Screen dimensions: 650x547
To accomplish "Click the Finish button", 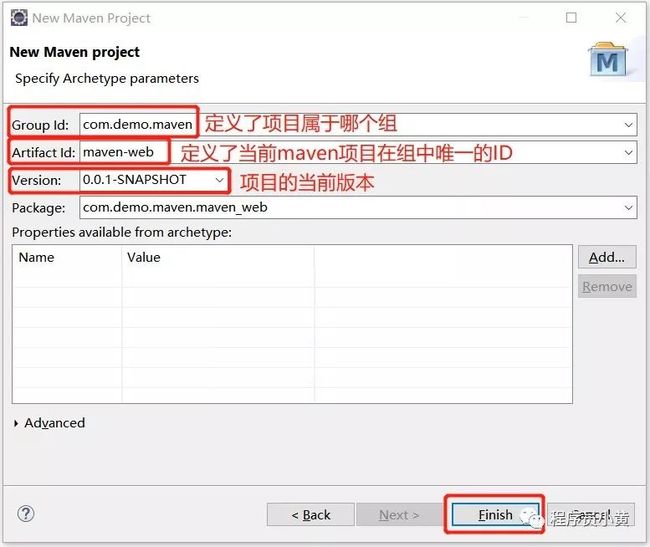I will point(495,515).
